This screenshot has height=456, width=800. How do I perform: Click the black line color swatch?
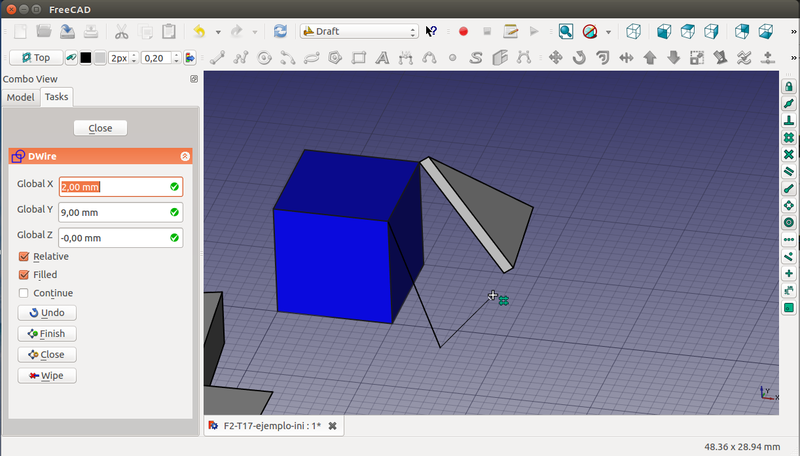pos(84,58)
